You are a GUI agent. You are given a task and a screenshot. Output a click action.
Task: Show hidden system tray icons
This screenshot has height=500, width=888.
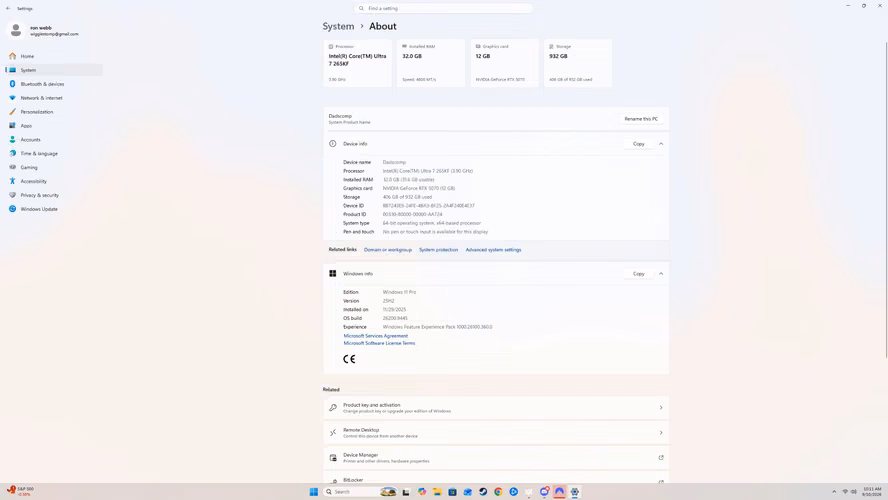coord(834,492)
